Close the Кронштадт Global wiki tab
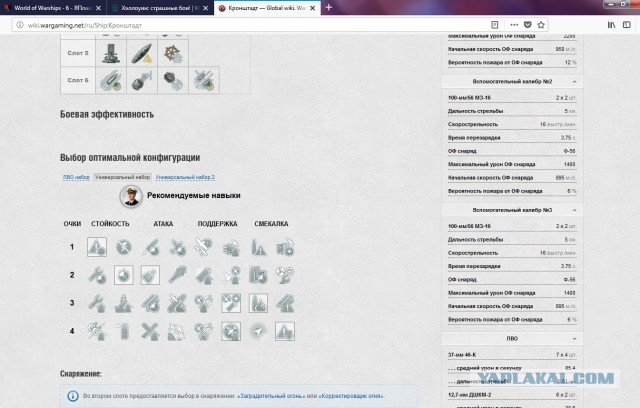The width and height of the screenshot is (640, 408). pos(313,8)
